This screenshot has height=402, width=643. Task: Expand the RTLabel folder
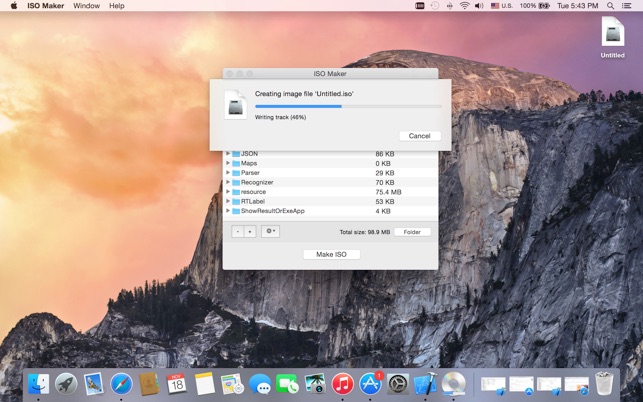click(228, 201)
